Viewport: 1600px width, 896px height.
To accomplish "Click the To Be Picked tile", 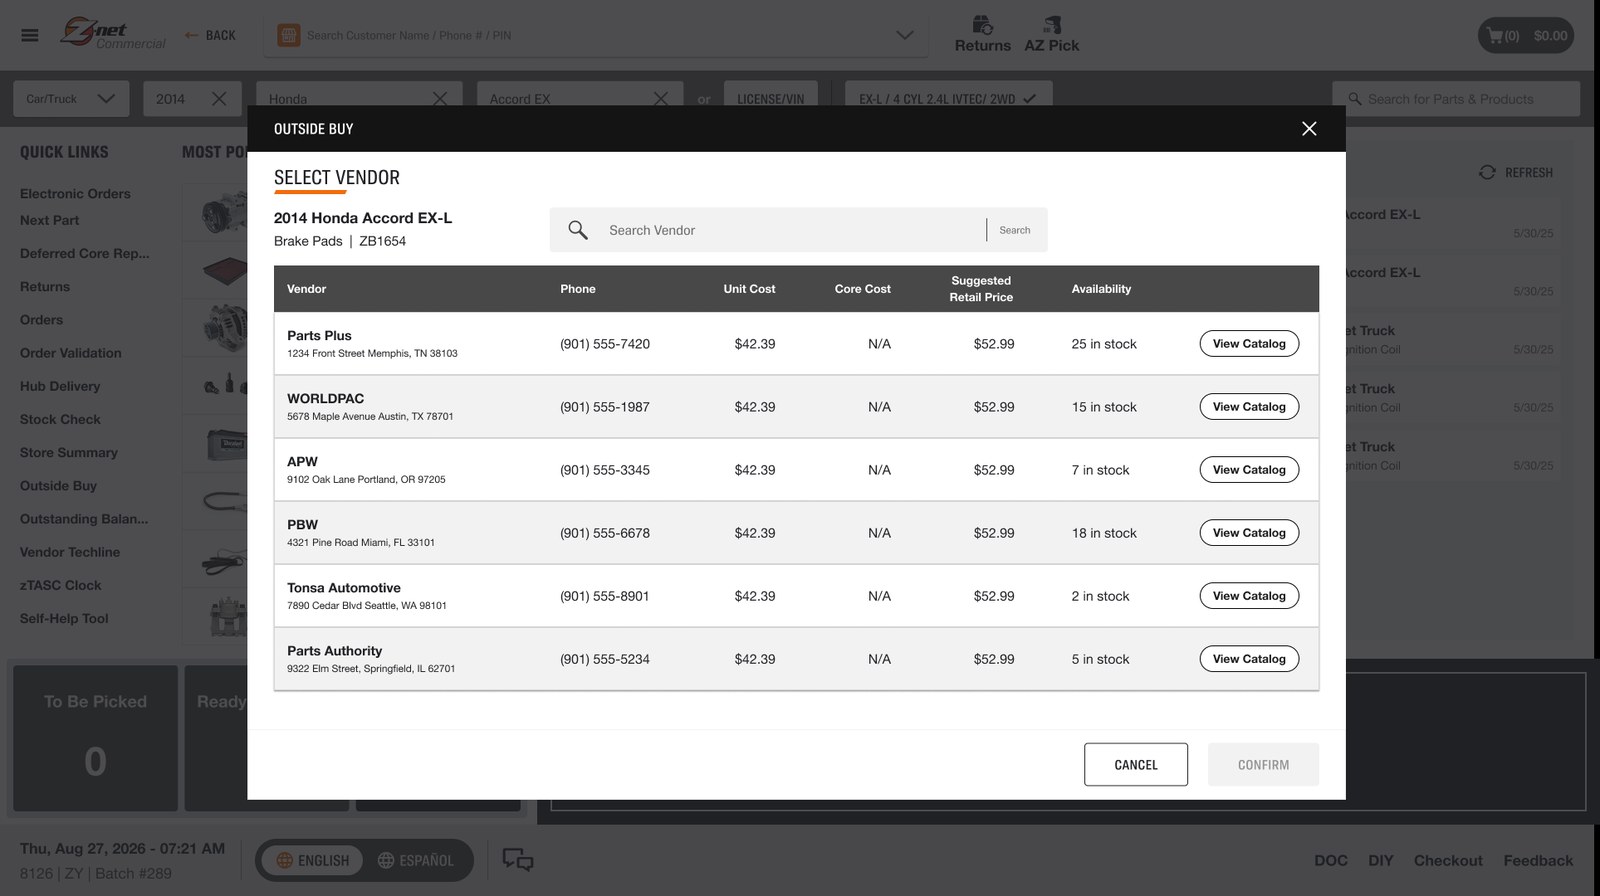I will click(95, 738).
